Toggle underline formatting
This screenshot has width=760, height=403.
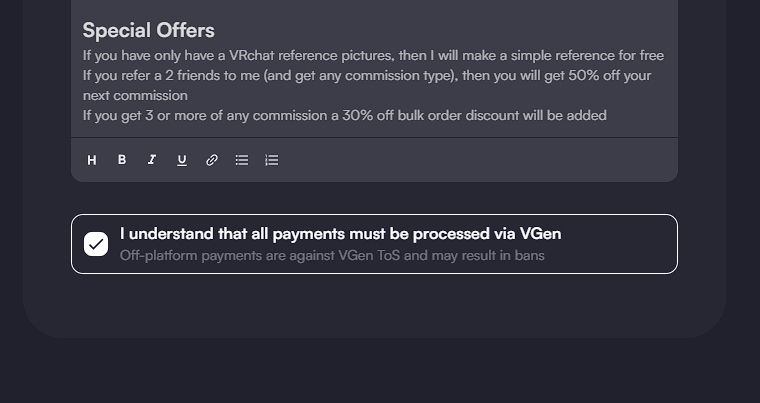click(182, 160)
